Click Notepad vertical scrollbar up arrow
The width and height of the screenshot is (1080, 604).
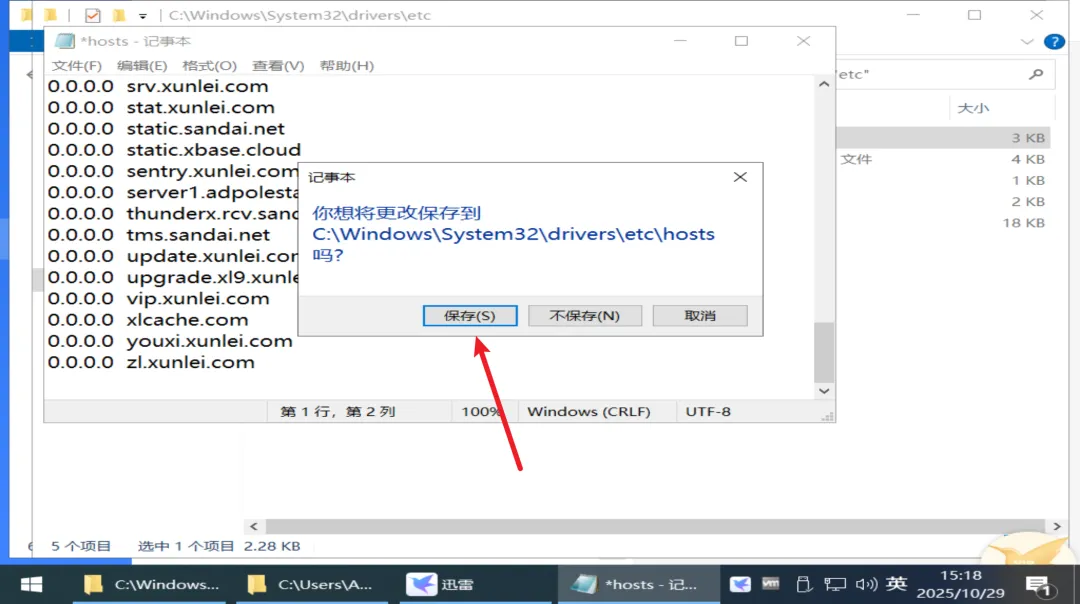tap(824, 84)
